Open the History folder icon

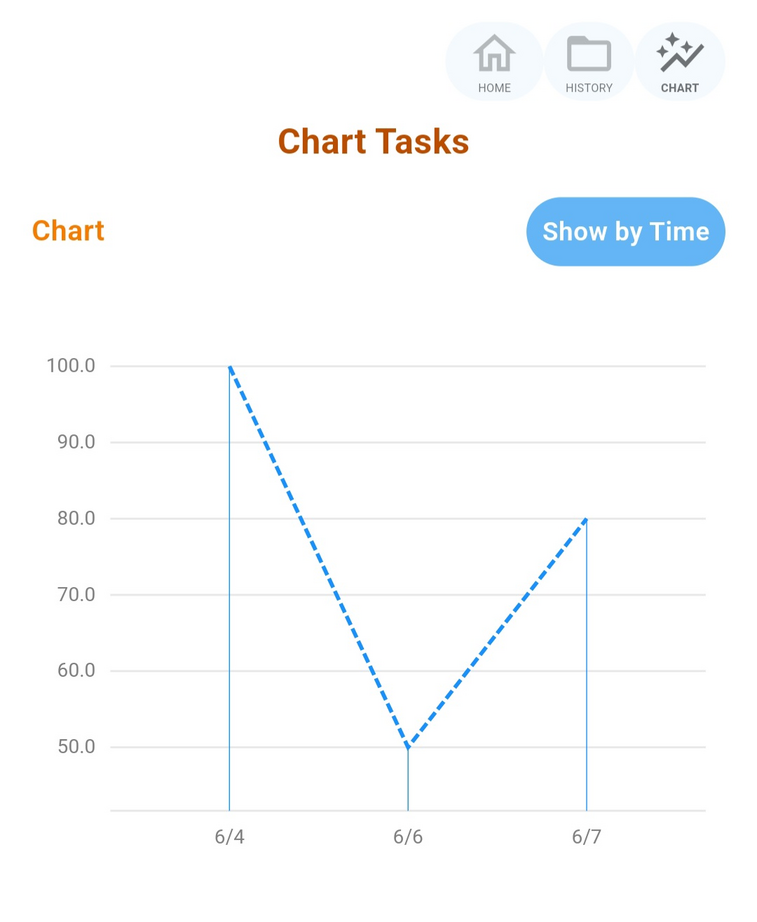coord(589,53)
